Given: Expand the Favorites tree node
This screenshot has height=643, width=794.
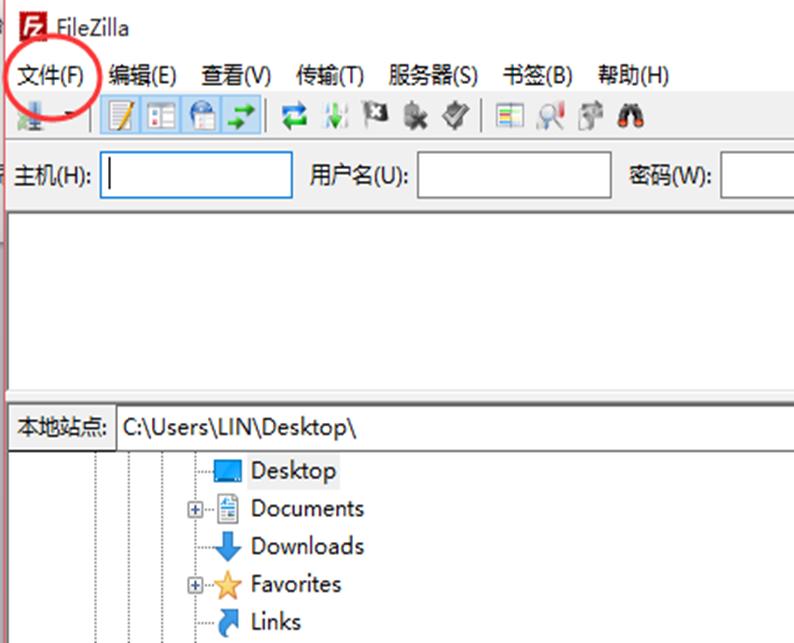Looking at the screenshot, I should (195, 585).
